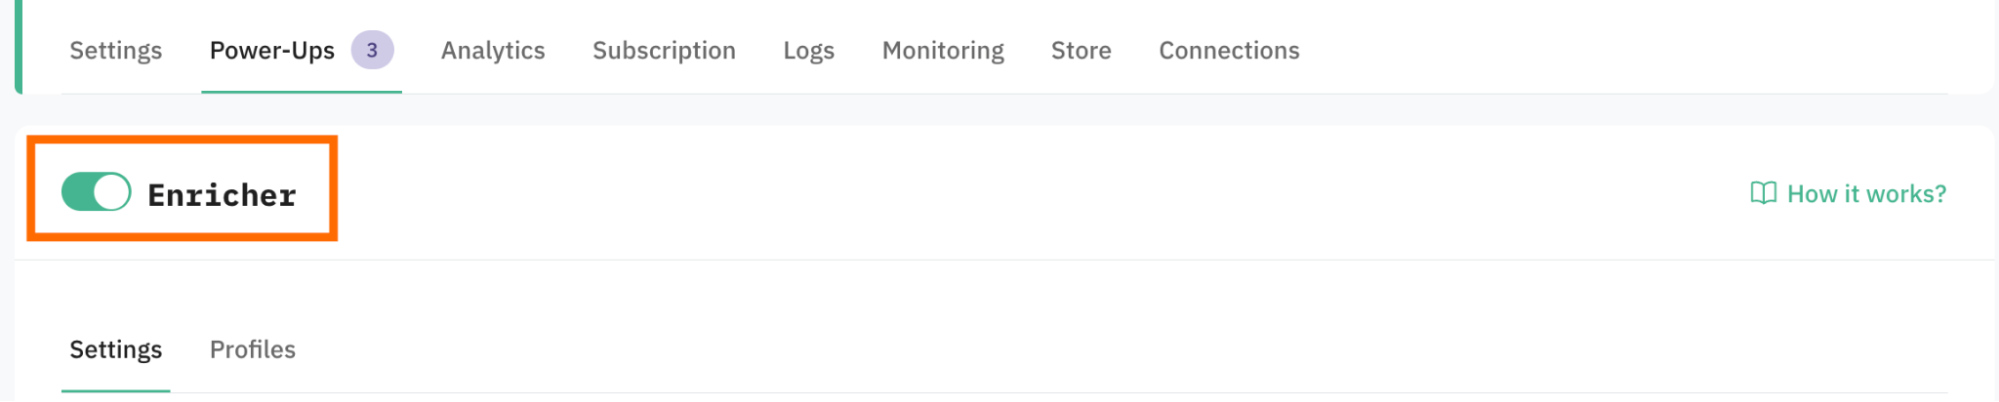Navigate to the Store tab

[x=1081, y=50]
